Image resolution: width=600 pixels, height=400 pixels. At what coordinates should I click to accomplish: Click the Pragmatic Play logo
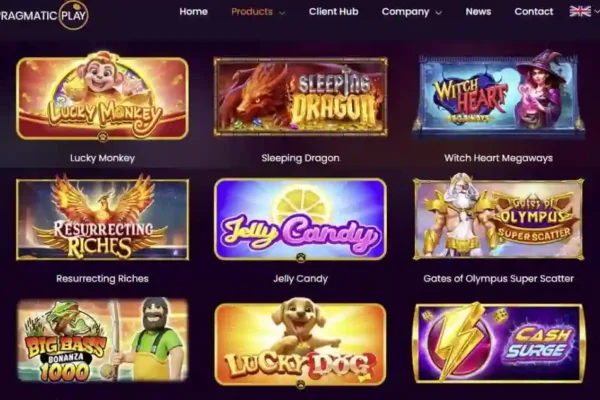pos(44,15)
